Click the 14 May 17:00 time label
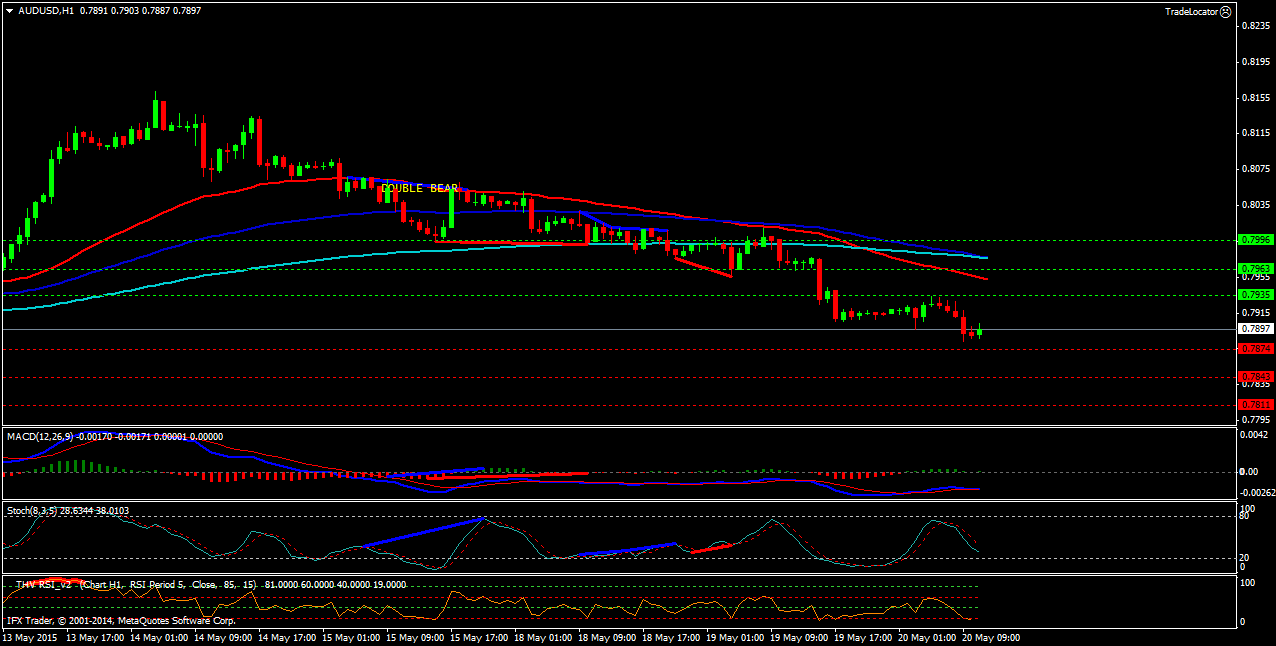The width and height of the screenshot is (1276, 646). pos(286,637)
